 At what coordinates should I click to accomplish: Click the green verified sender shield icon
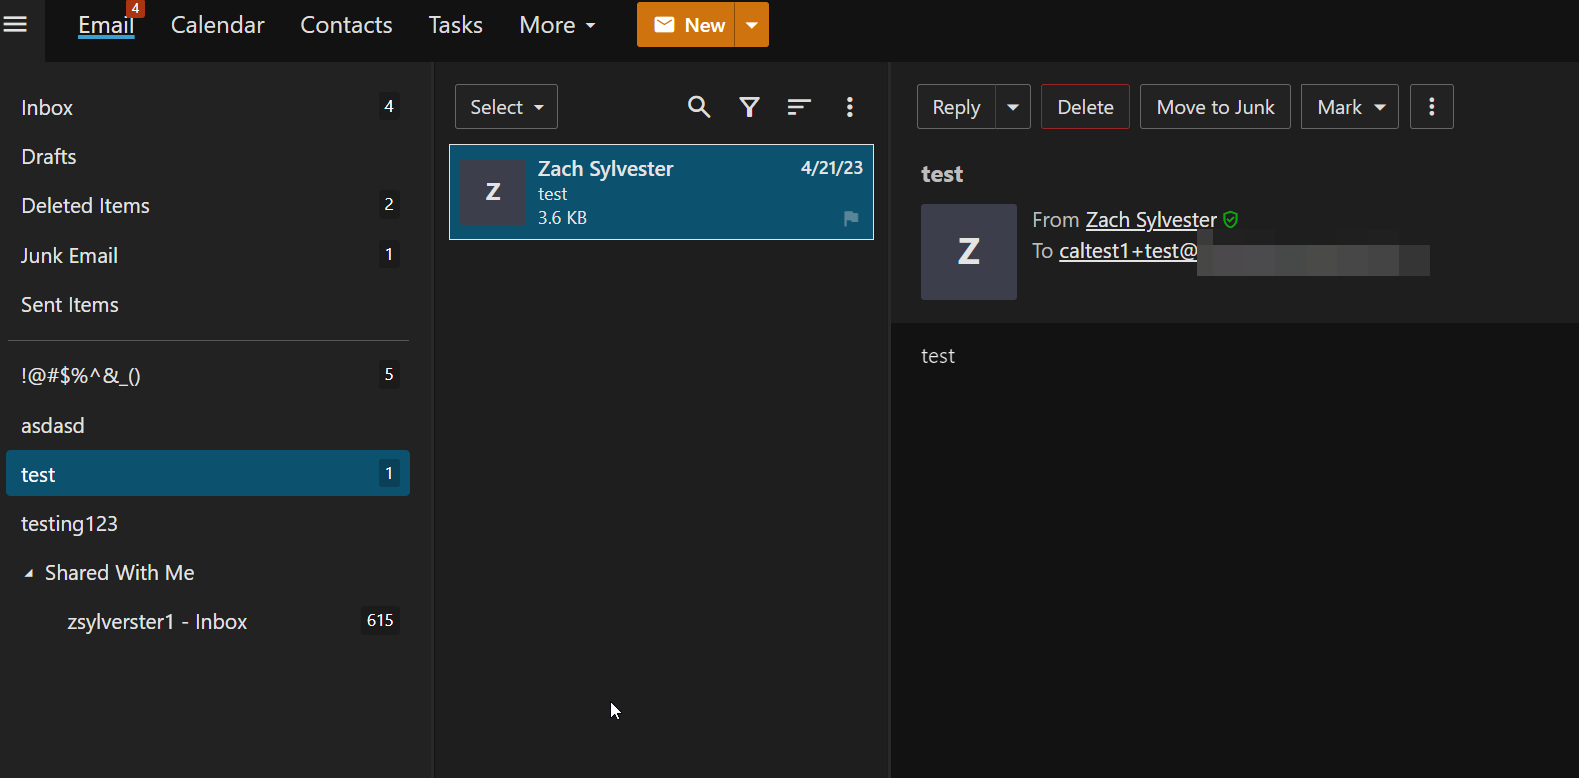[1231, 220]
